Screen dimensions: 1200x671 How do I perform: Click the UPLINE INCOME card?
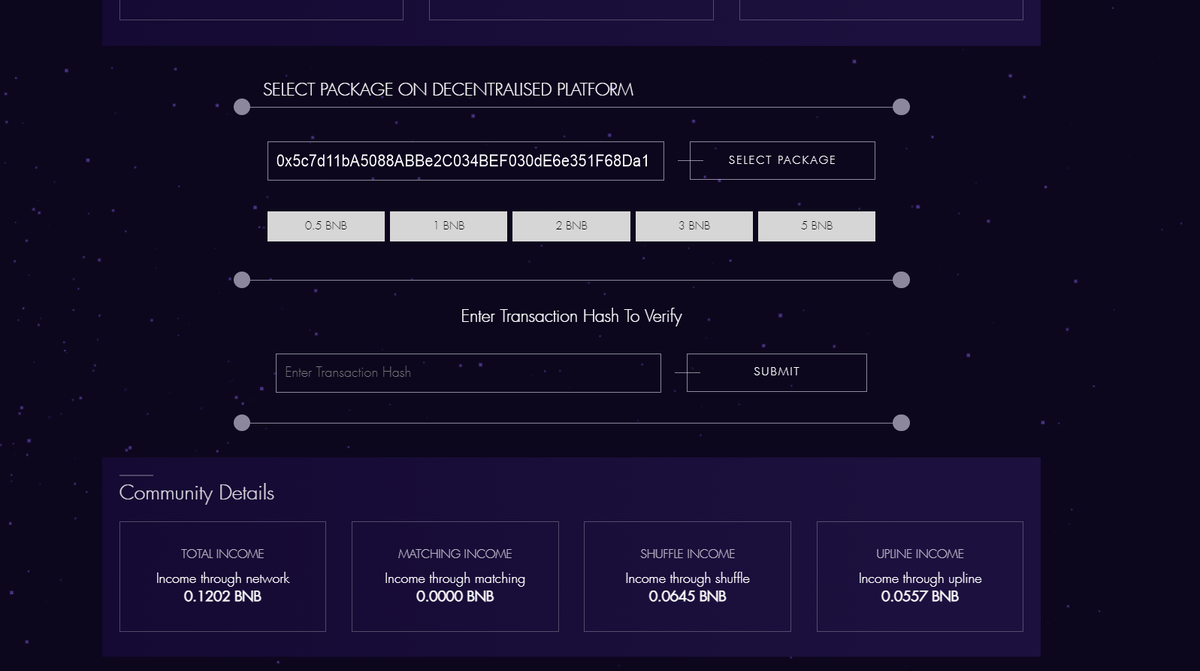pos(920,576)
